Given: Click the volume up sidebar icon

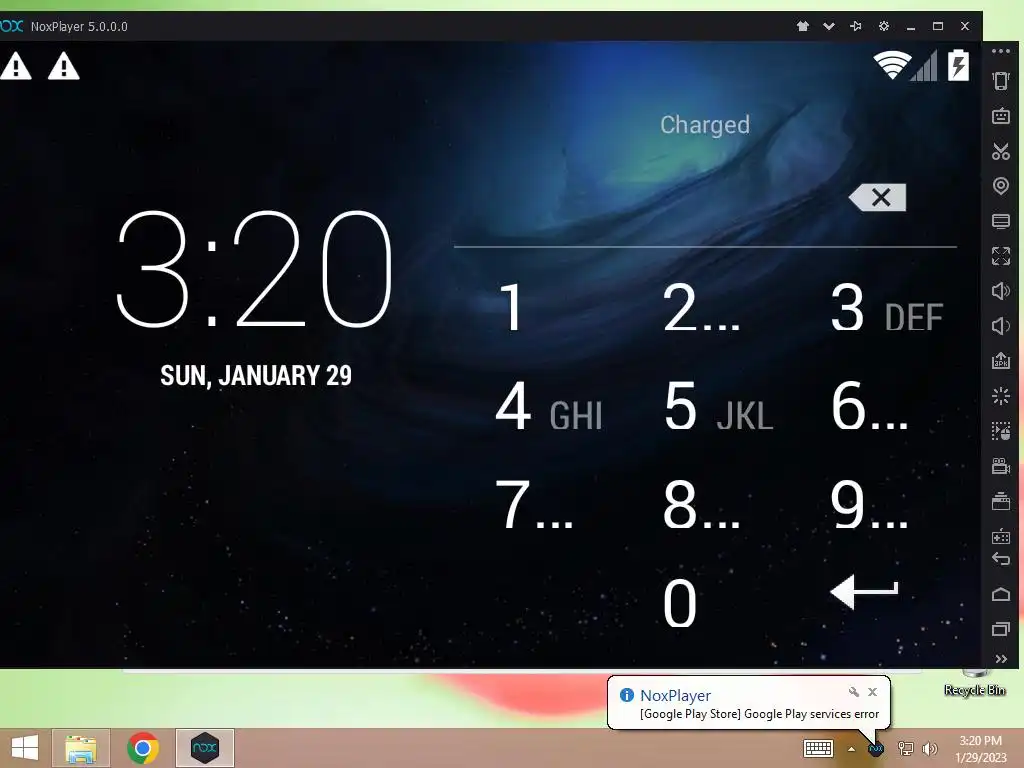Looking at the screenshot, I should click(x=1000, y=291).
